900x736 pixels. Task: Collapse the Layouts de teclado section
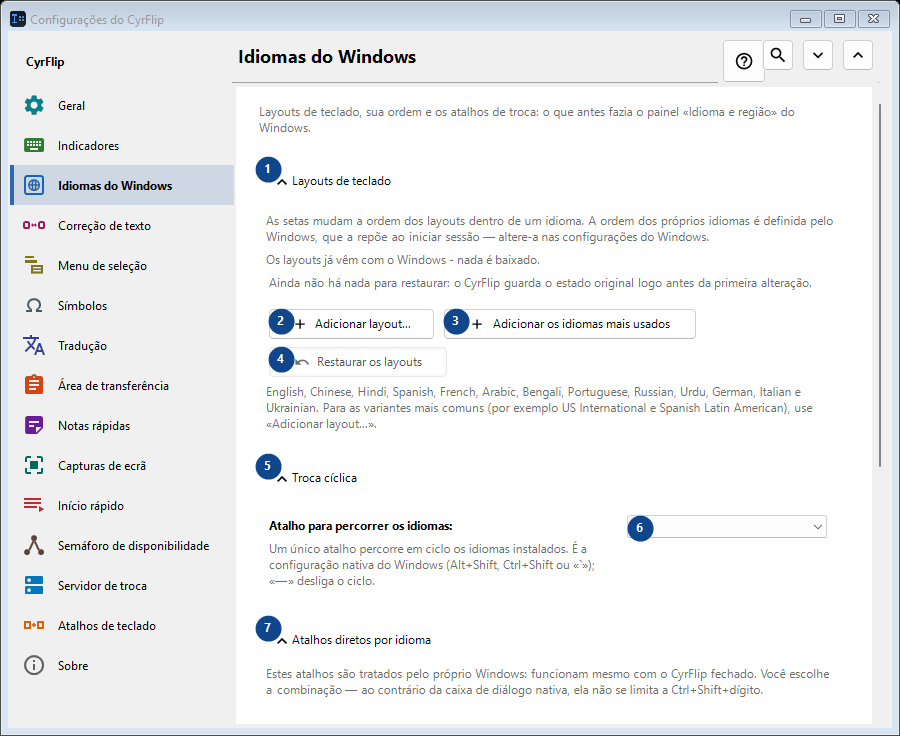(x=282, y=182)
